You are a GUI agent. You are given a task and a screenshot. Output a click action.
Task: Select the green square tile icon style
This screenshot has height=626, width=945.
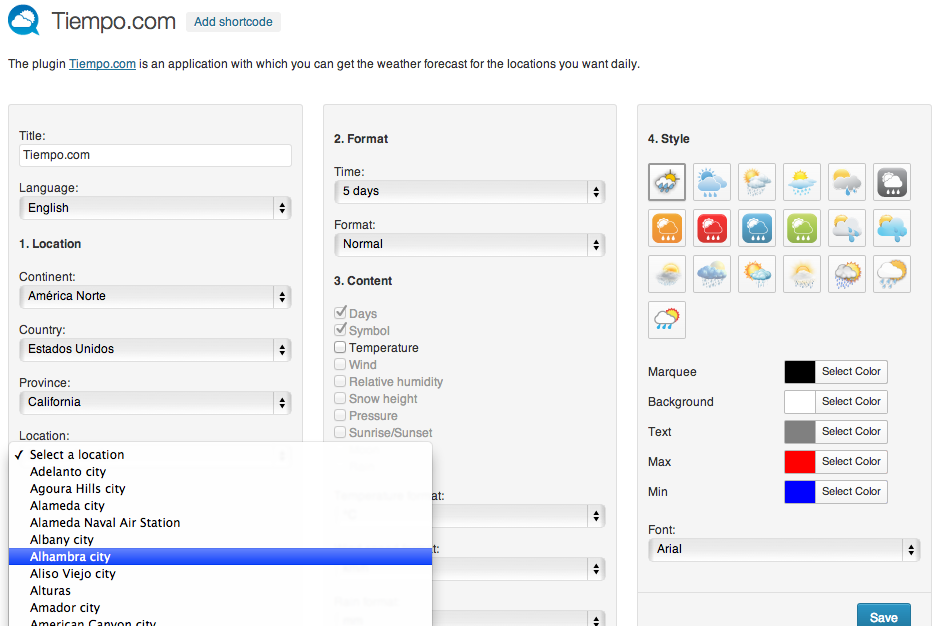pos(802,228)
